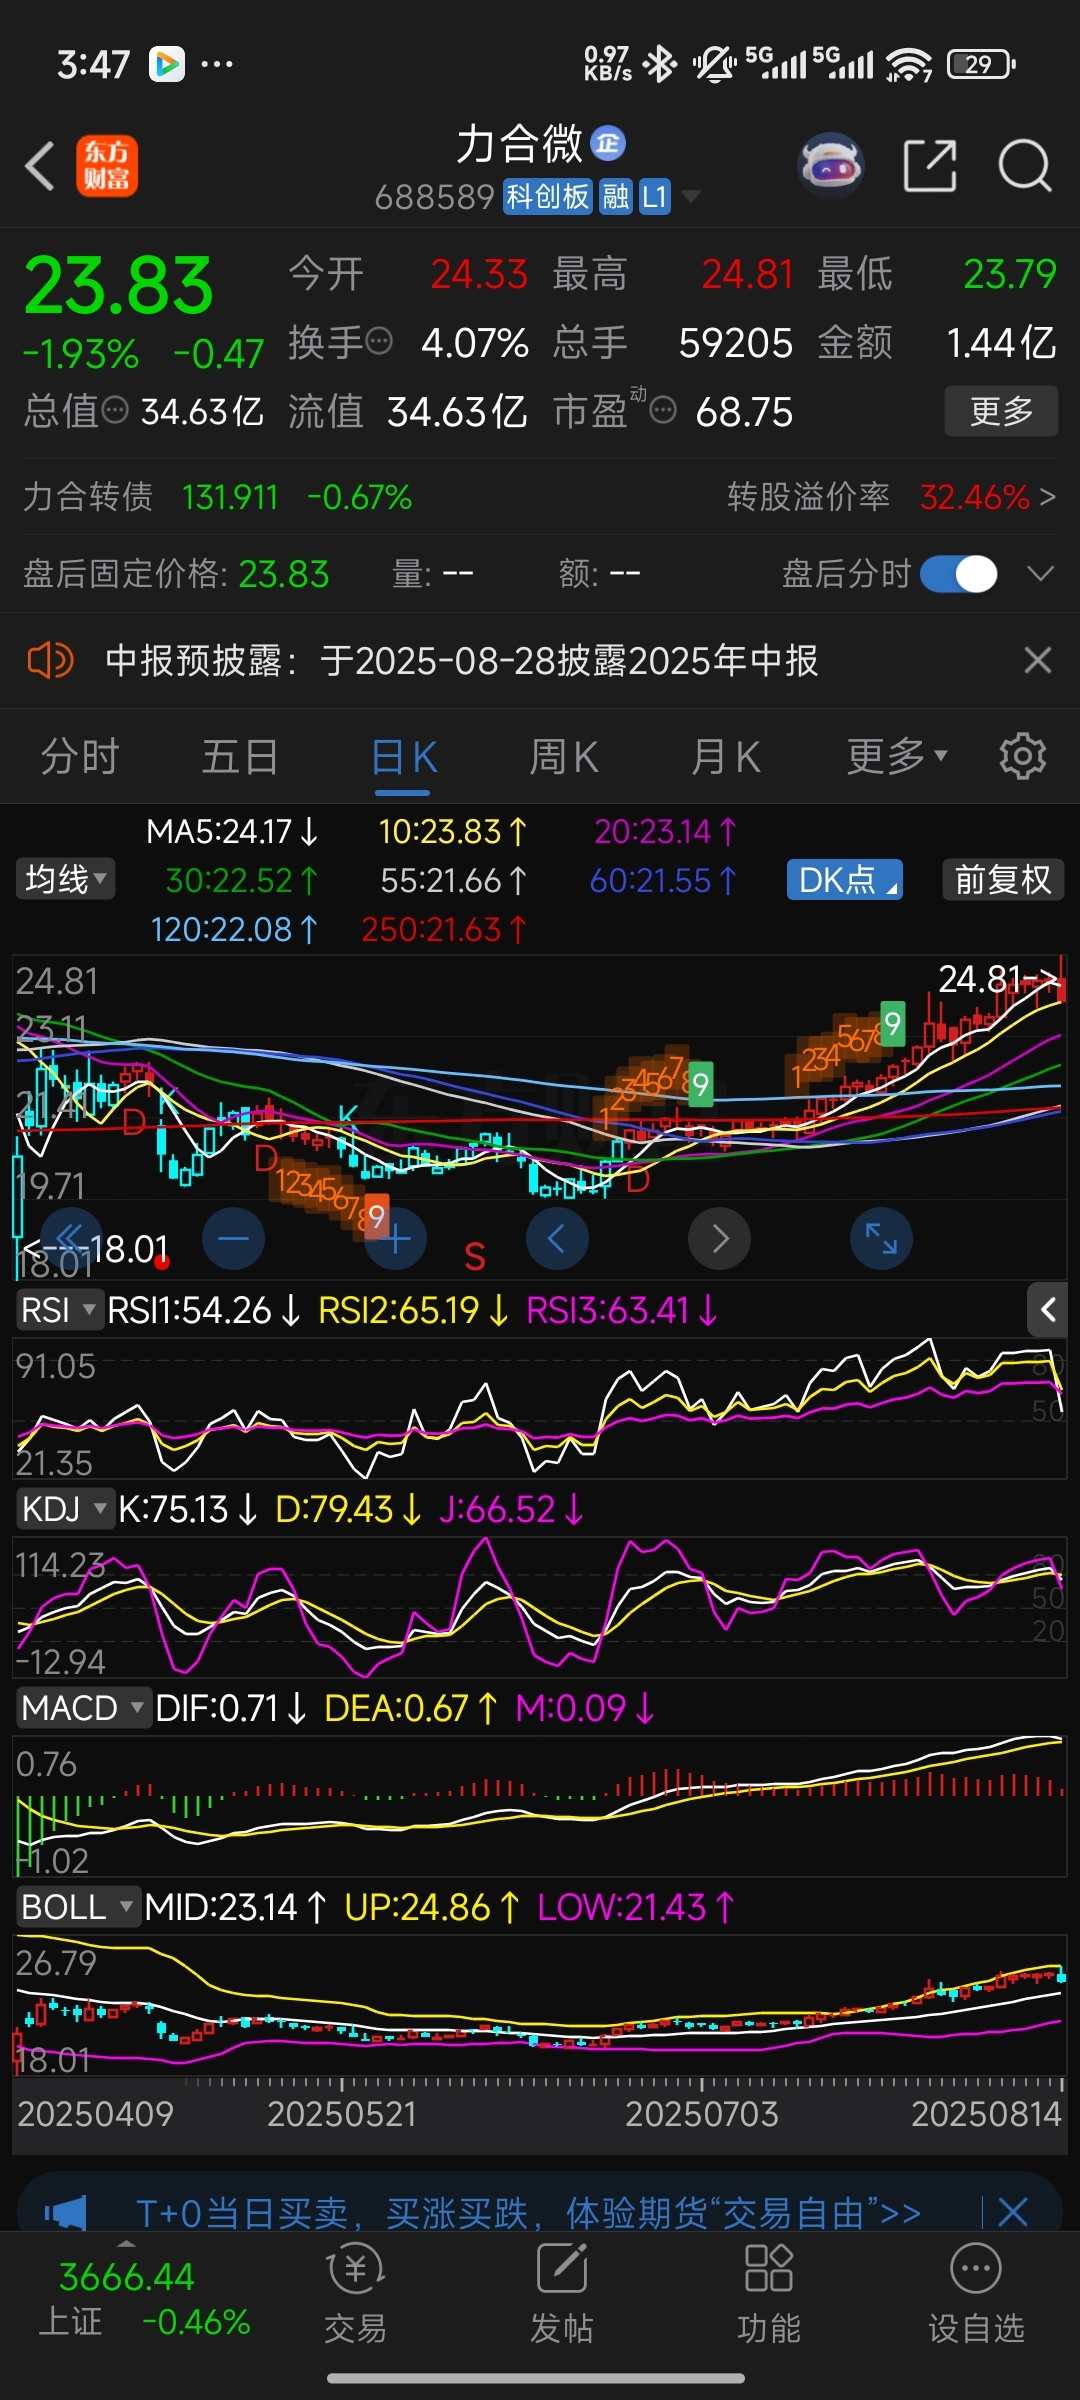Image resolution: width=1080 pixels, height=2400 pixels.
Task: Zoom out chart with minus button
Action: (233, 1239)
